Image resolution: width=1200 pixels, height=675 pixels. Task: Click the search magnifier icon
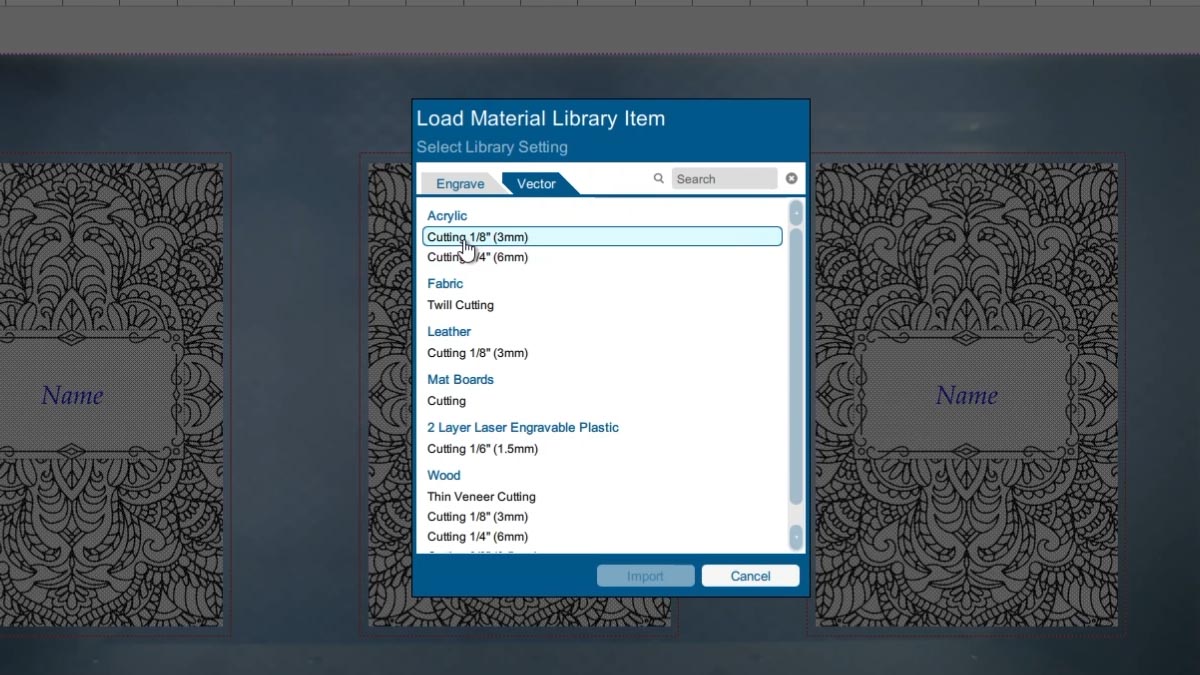point(659,178)
